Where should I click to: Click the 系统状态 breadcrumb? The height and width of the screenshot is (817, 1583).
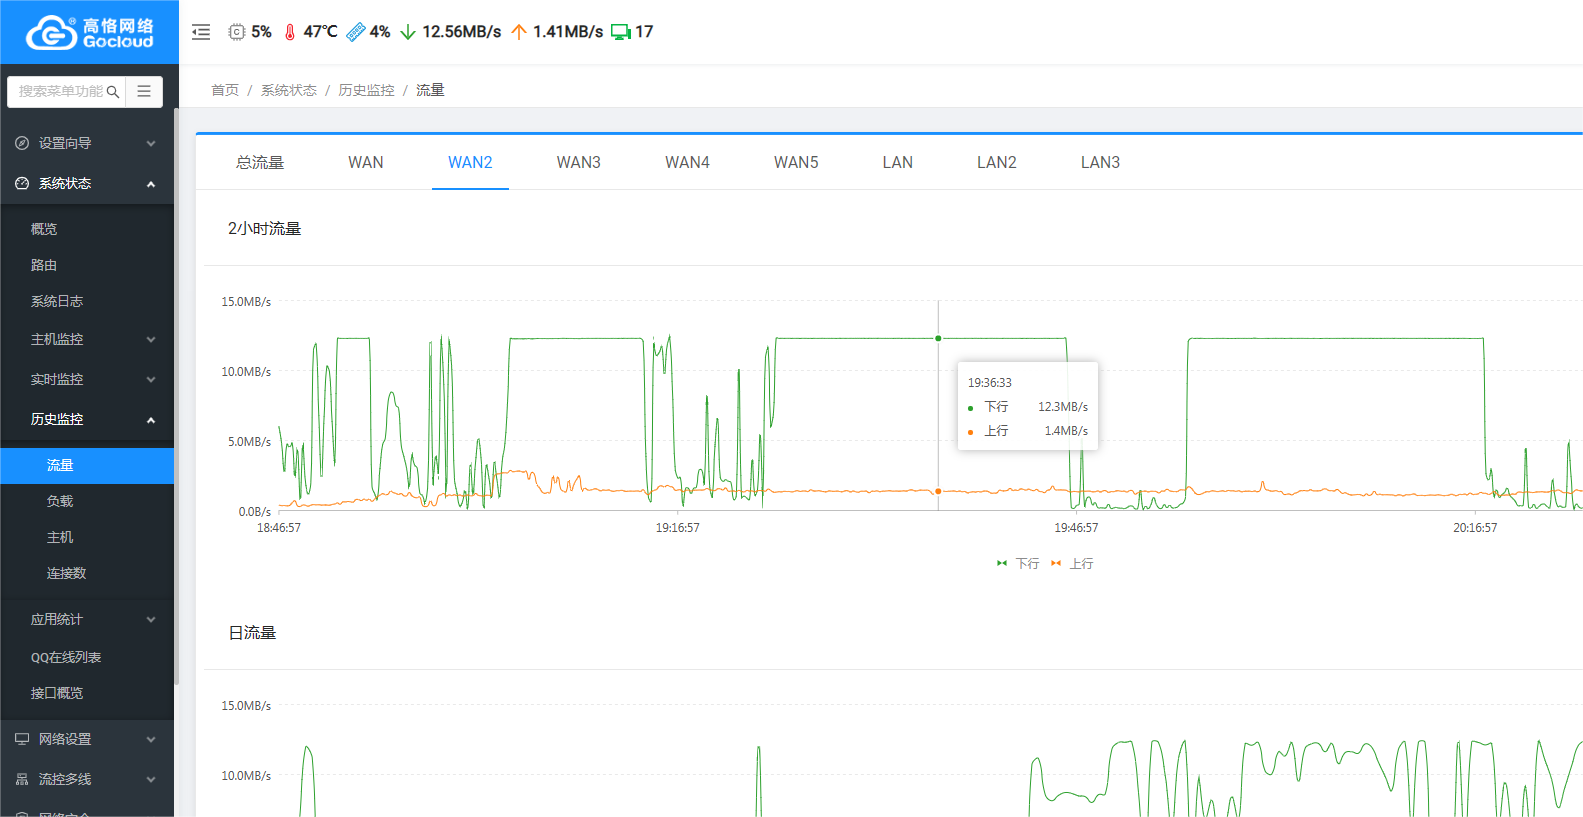pos(289,90)
